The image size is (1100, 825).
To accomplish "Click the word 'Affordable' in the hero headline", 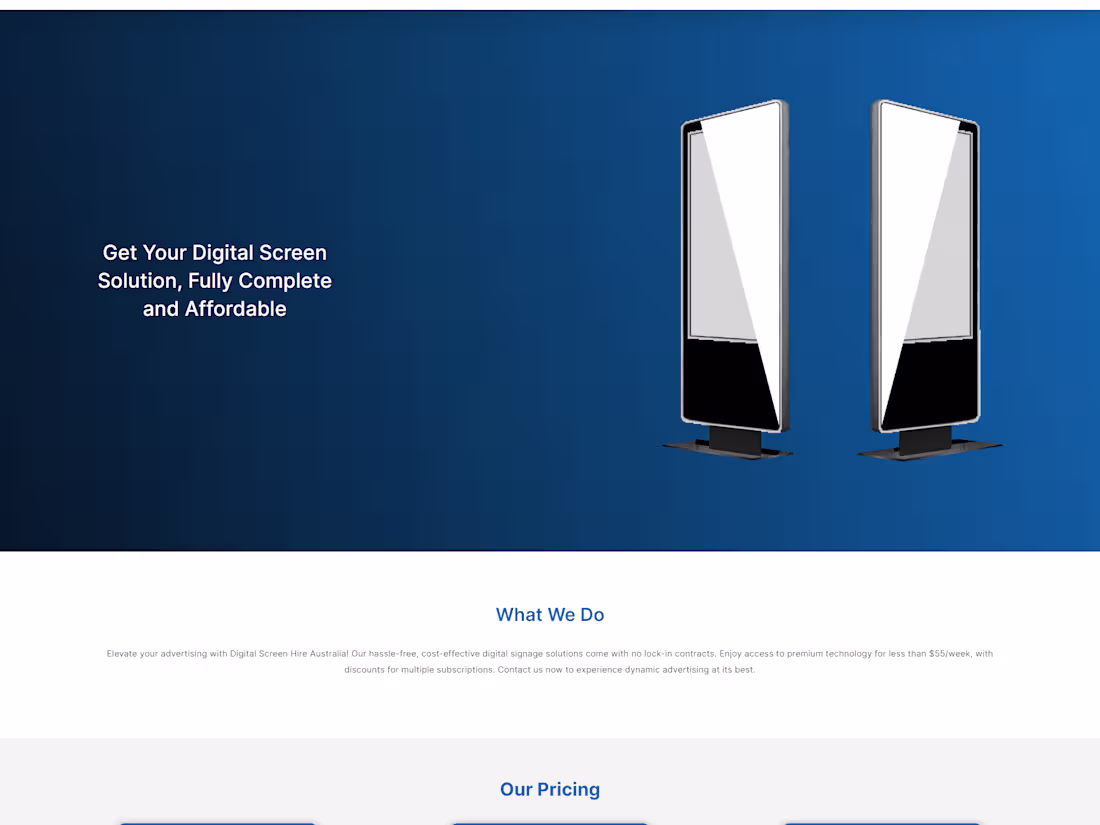I will 236,309.
